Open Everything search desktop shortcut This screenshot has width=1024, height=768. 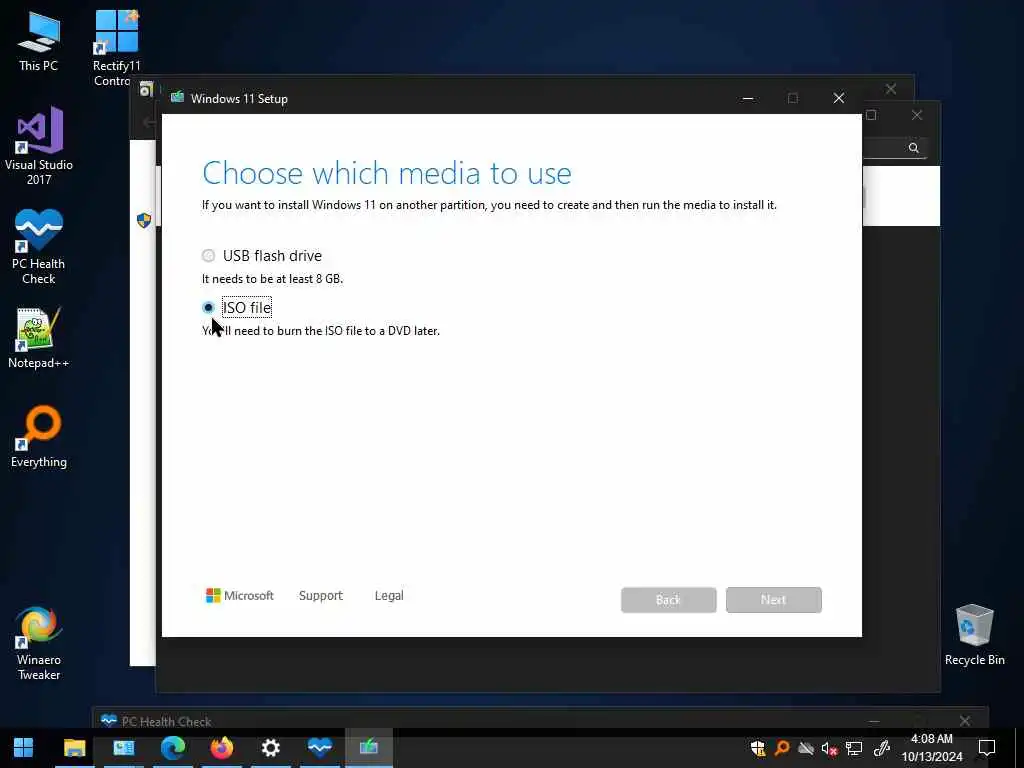(x=39, y=436)
